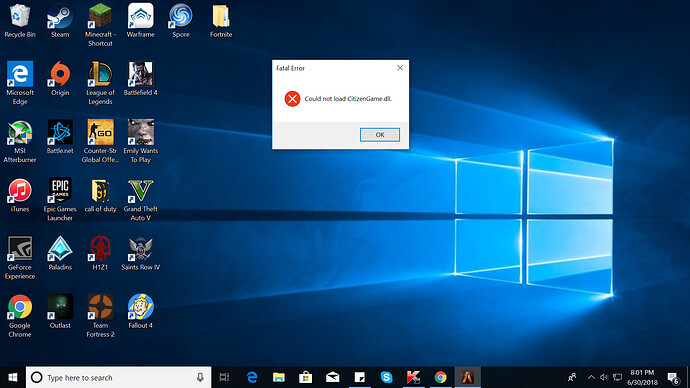The image size is (690, 388).
Task: Select the Team Fortress 2 icon
Action: pos(100,316)
